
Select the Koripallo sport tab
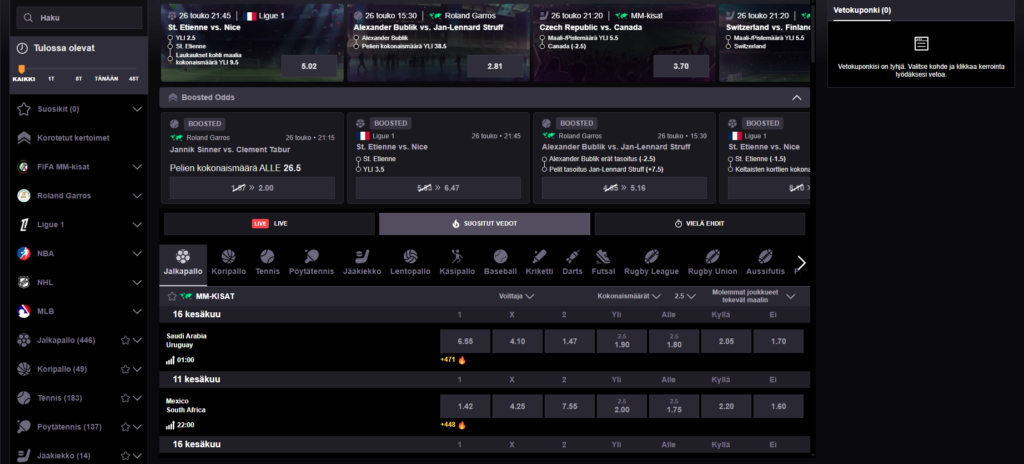[x=227, y=263]
